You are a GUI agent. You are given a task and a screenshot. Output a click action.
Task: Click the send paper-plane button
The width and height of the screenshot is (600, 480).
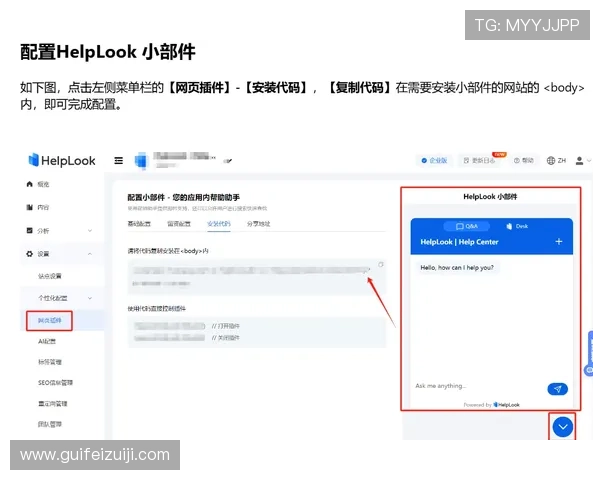point(558,389)
